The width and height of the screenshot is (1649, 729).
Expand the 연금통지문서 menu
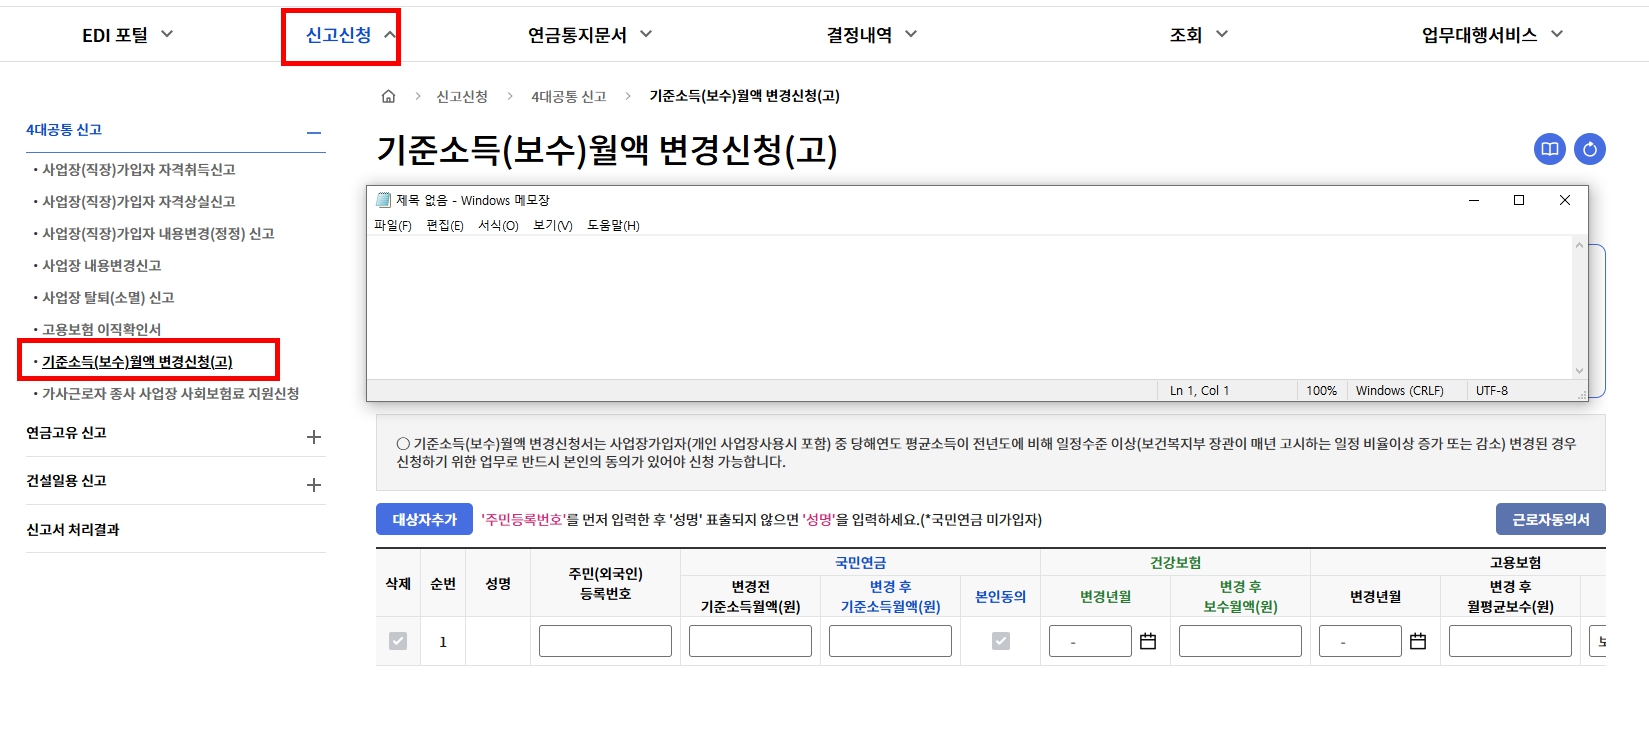pos(590,35)
